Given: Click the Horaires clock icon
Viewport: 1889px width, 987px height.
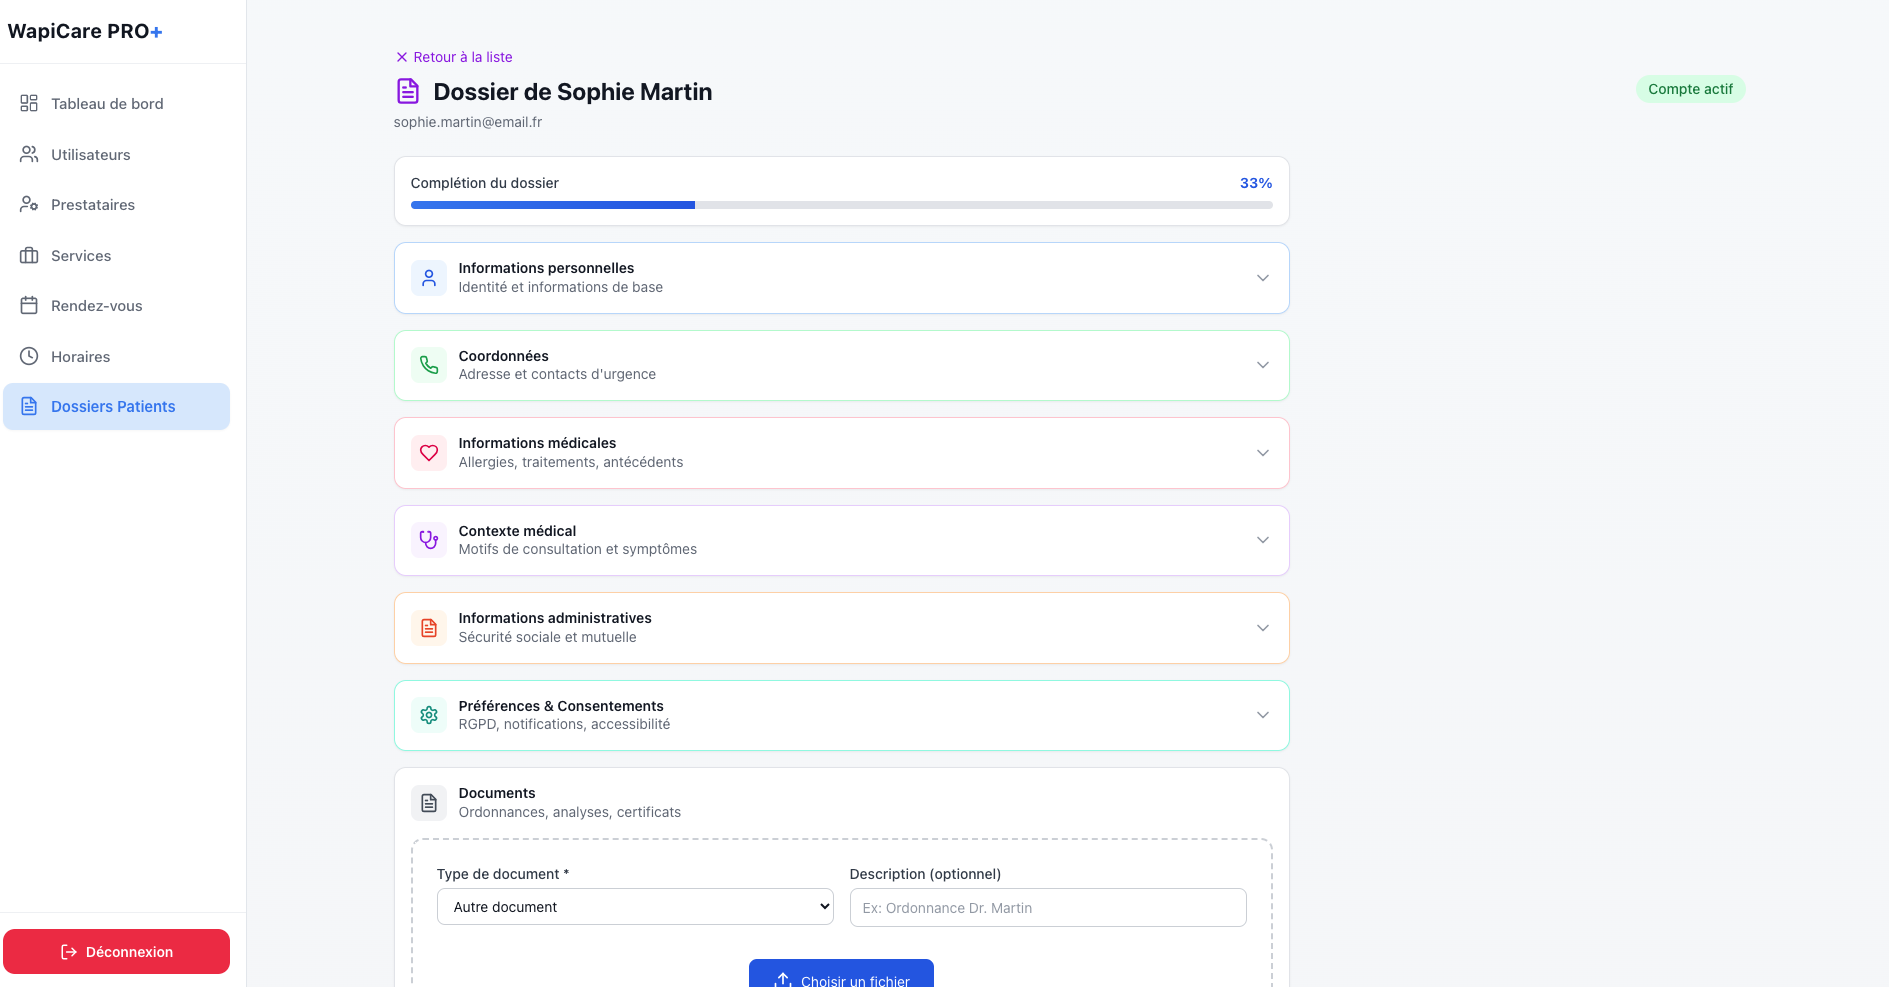Looking at the screenshot, I should coord(28,356).
